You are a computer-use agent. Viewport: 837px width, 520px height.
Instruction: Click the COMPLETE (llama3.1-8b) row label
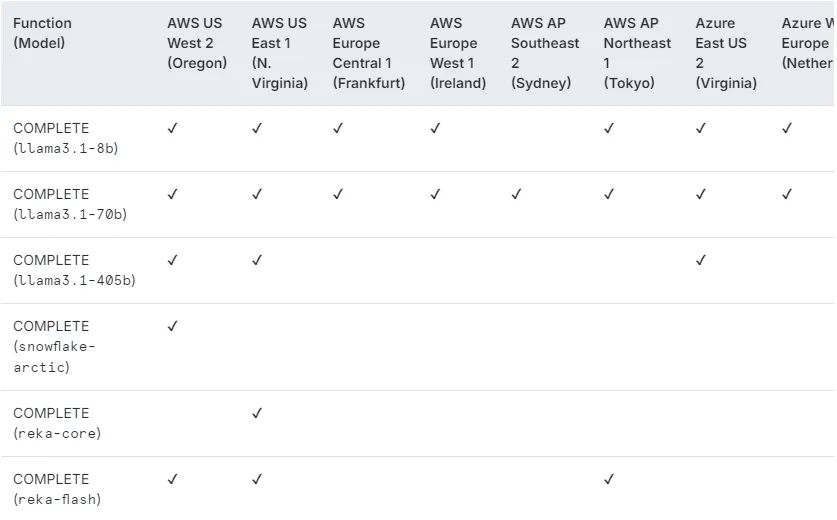66,138
